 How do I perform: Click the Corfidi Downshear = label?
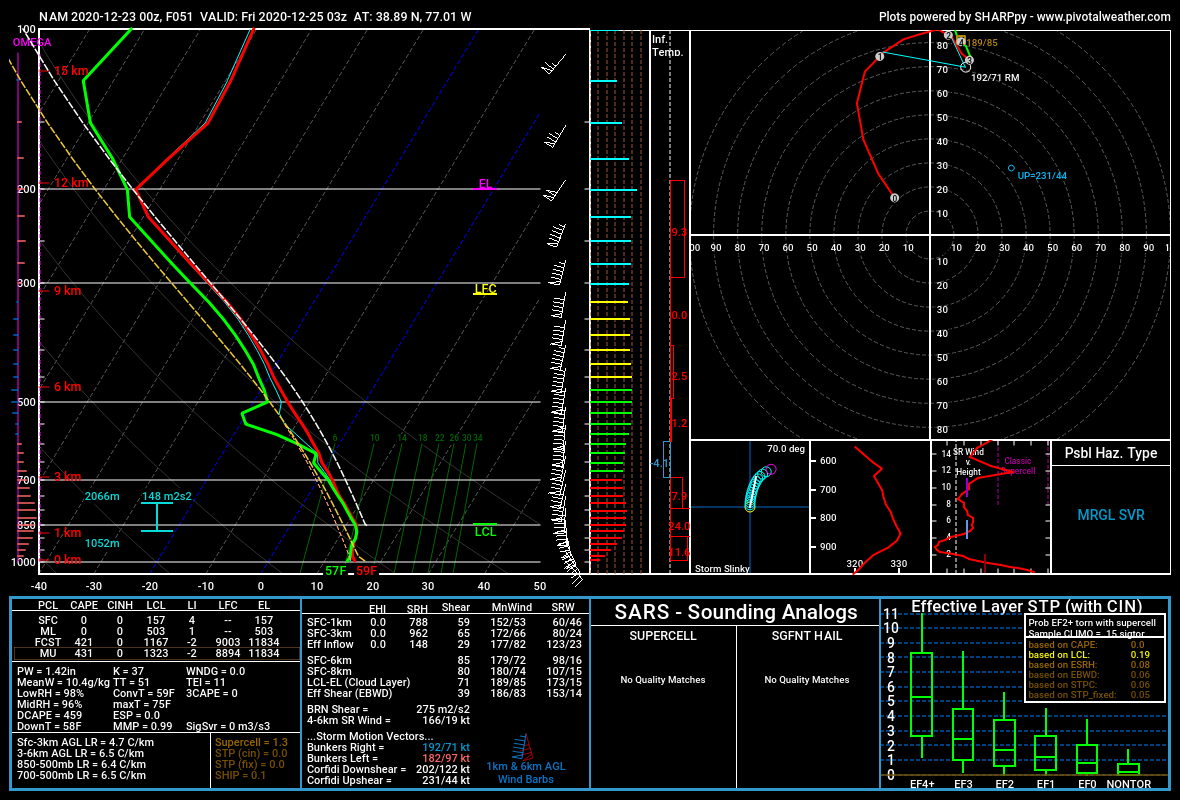tap(357, 769)
